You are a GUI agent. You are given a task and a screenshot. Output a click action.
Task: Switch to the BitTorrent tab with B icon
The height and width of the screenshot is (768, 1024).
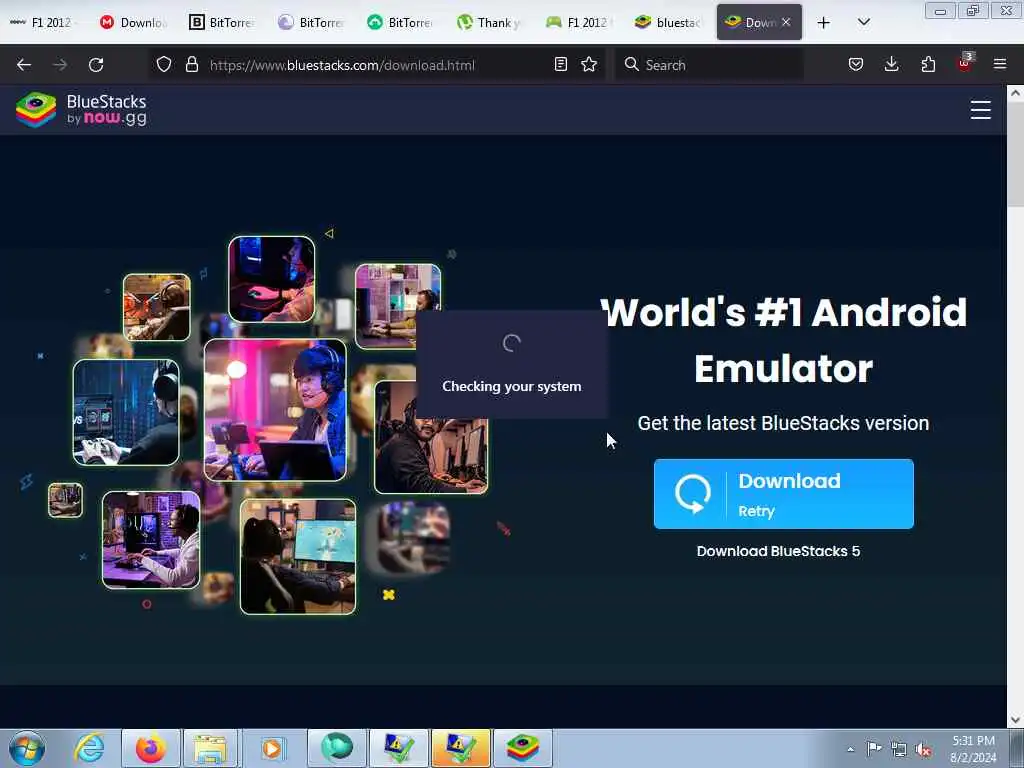pos(223,23)
